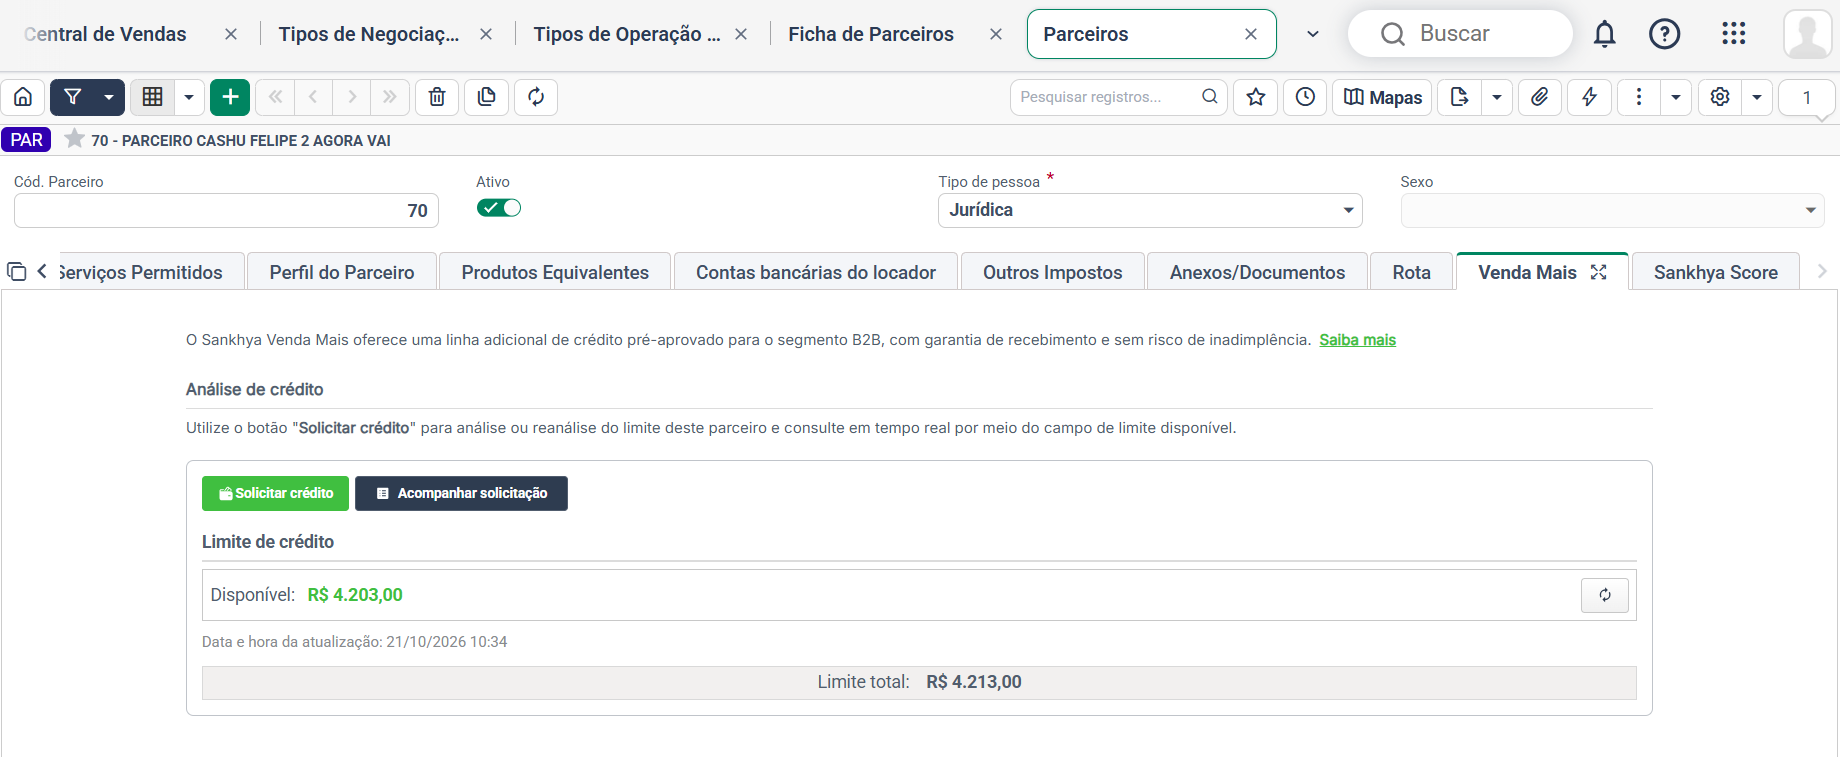Open the Perfil do Parceiro tab
This screenshot has height=757, width=1840.
pyautogui.click(x=342, y=272)
